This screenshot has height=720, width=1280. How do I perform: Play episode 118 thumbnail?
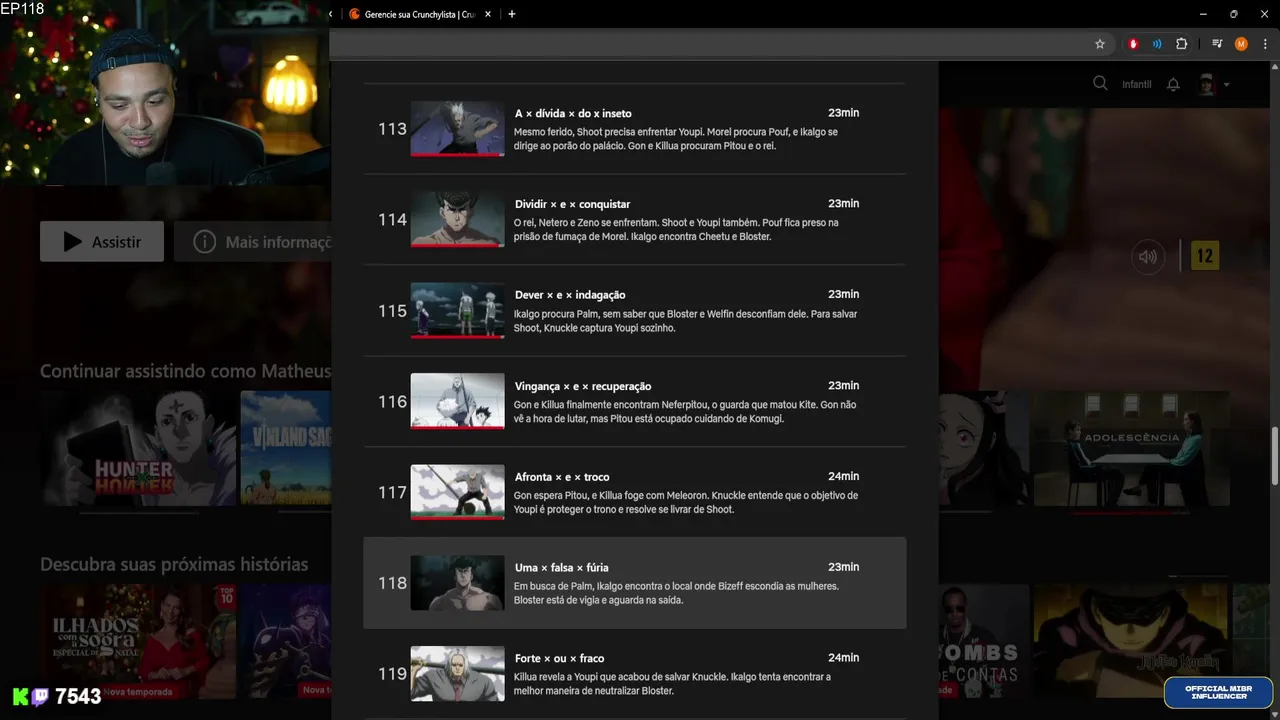pos(457,583)
